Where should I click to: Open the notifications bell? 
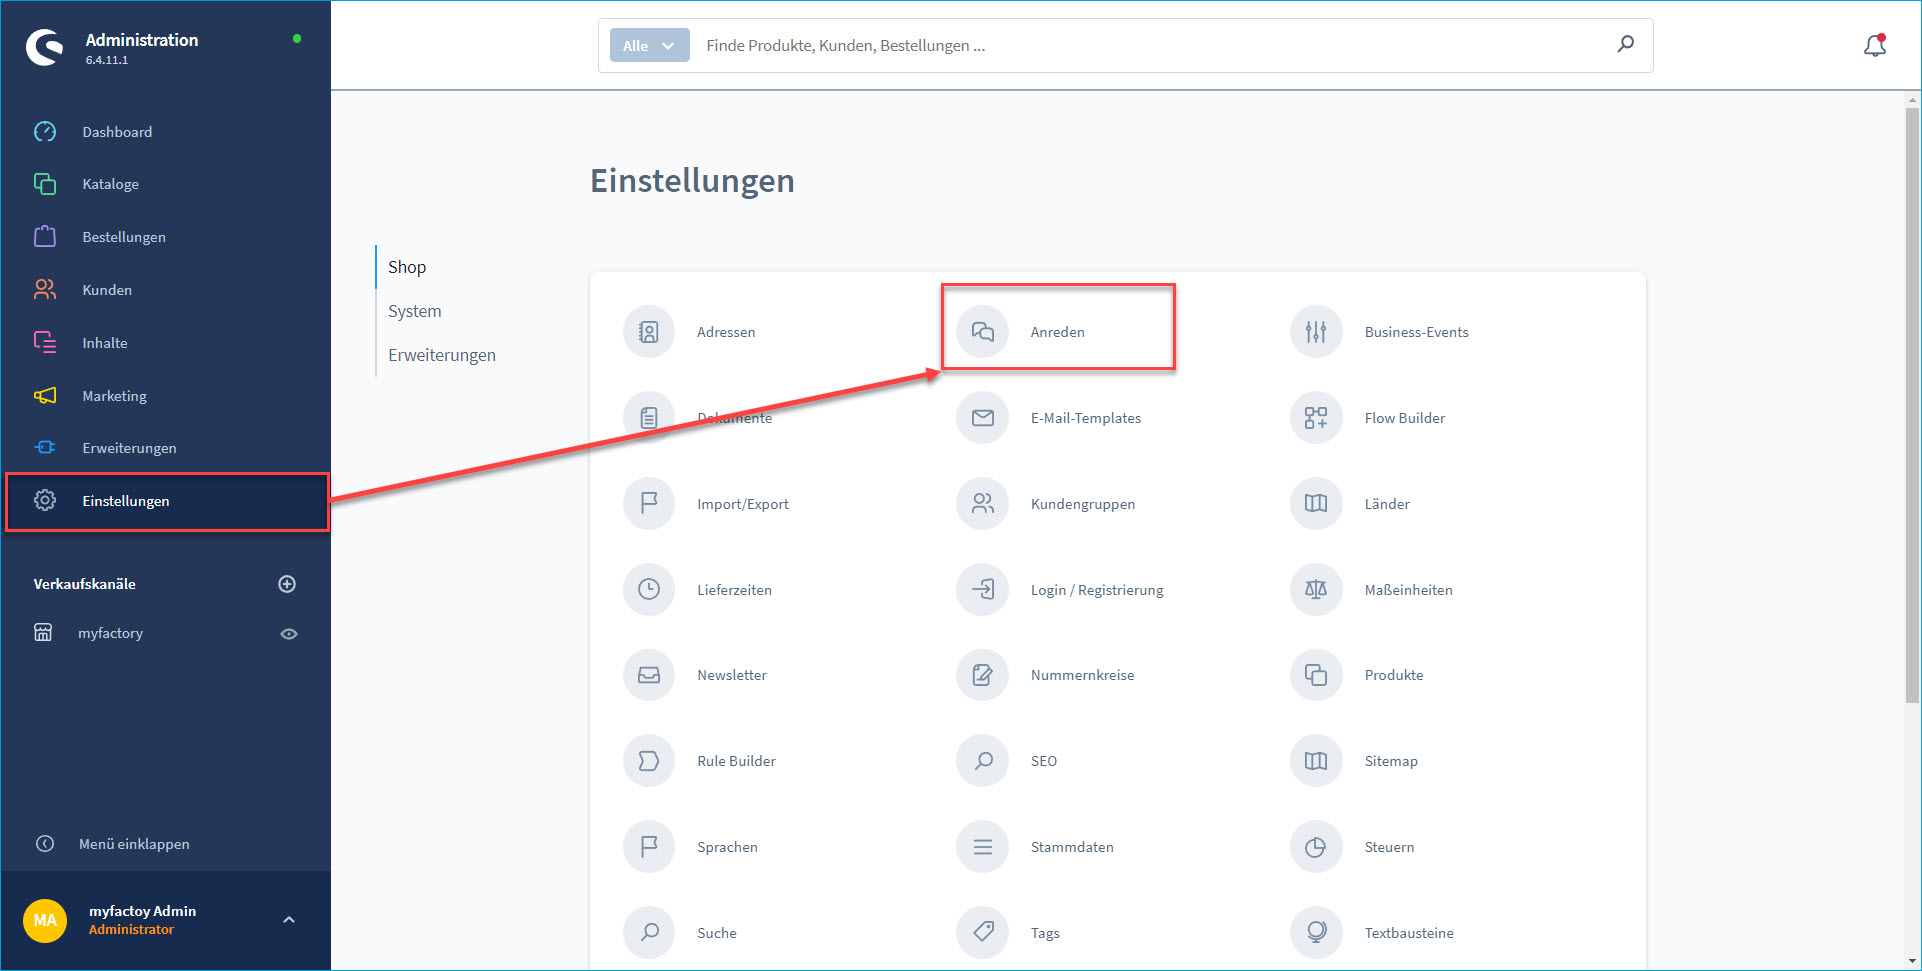1875,46
